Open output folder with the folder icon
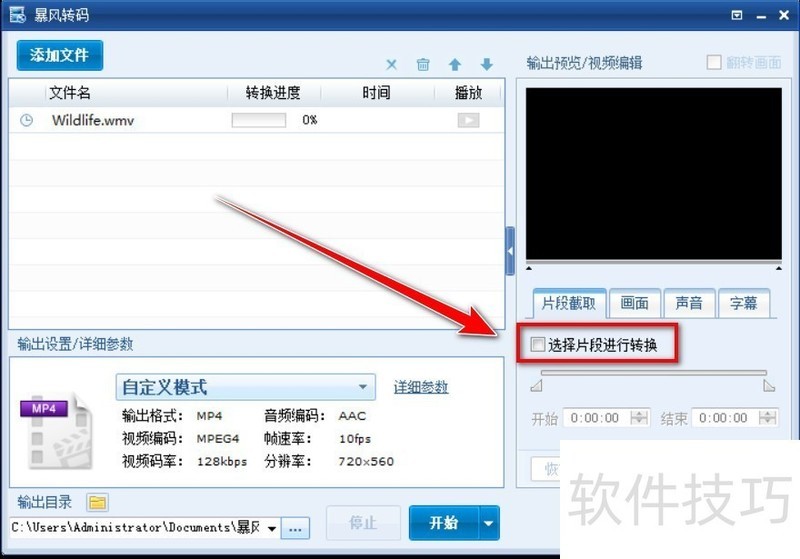 (97, 503)
